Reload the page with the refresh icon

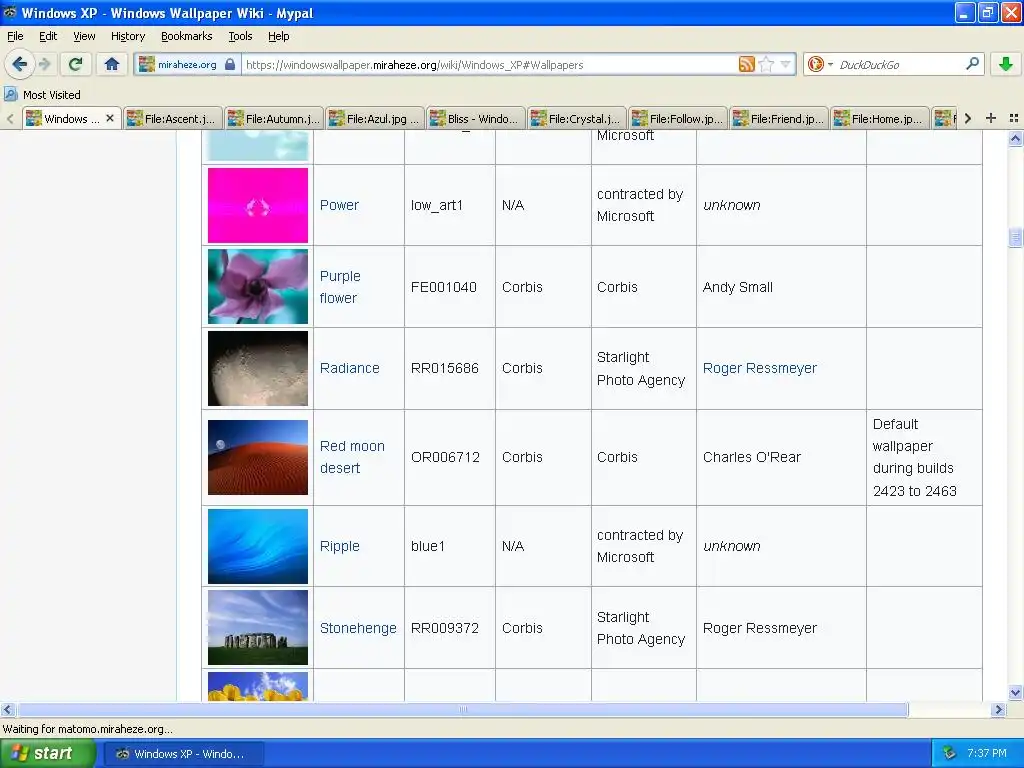pyautogui.click(x=75, y=64)
